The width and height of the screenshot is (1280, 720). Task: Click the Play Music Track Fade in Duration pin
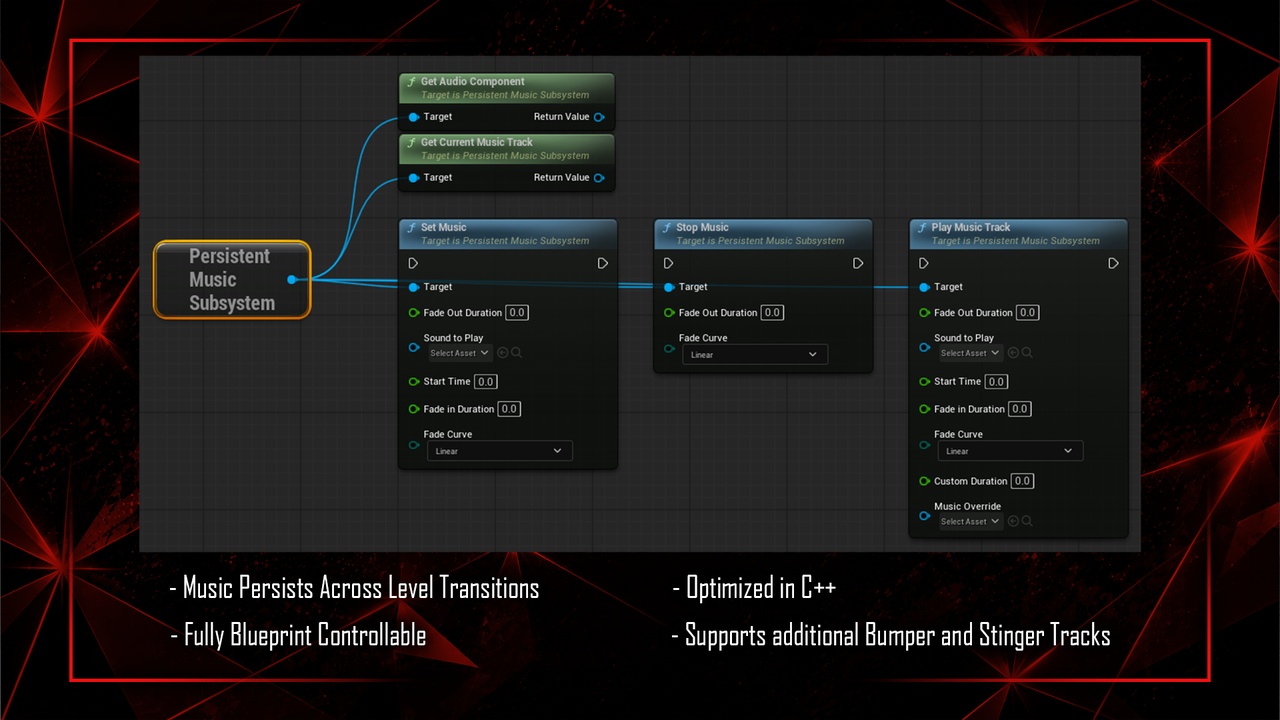click(925, 409)
